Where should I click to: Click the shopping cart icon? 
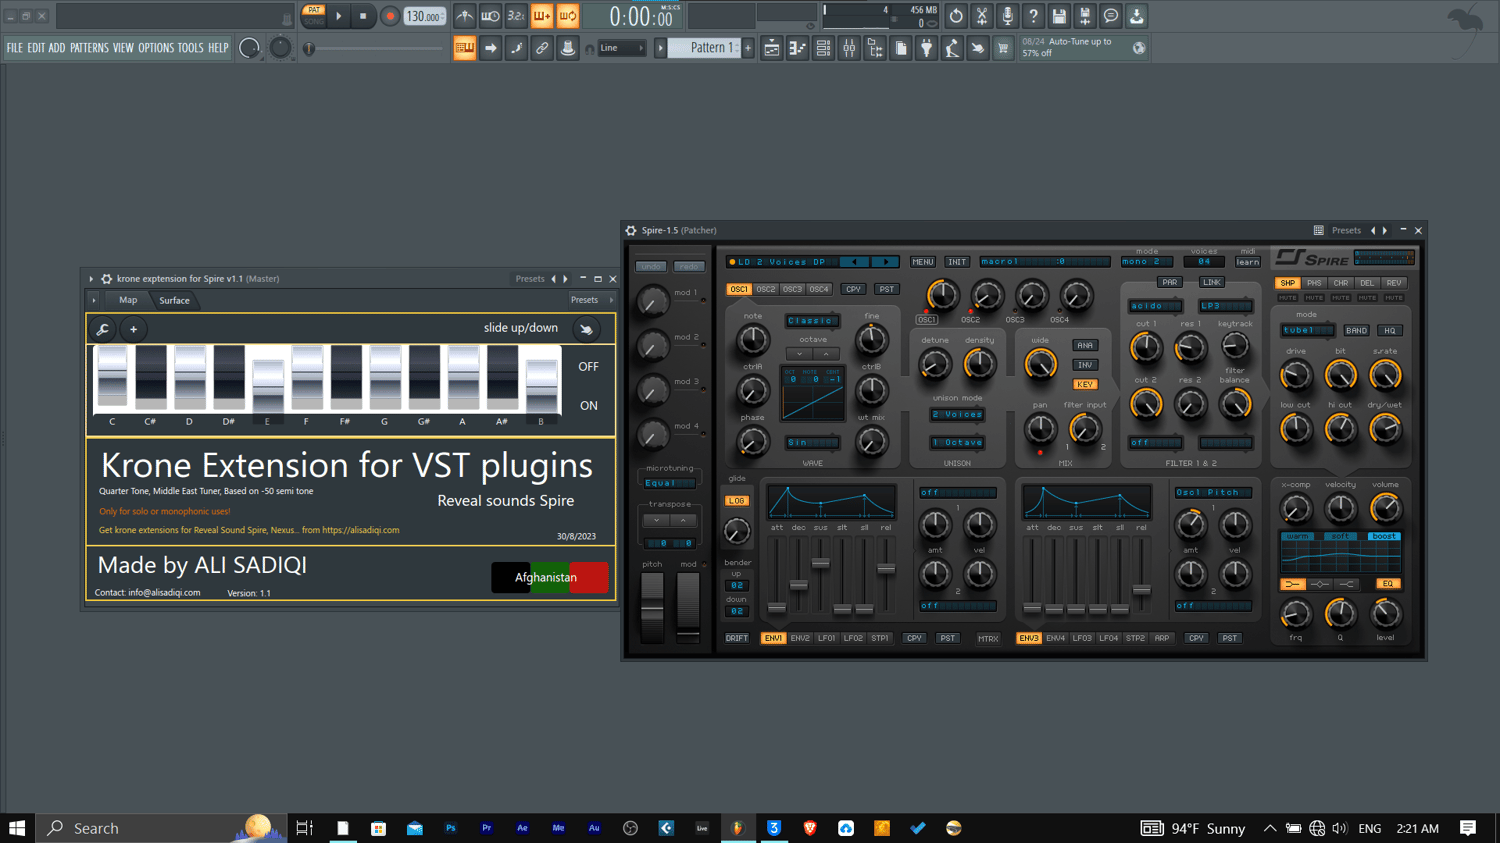[x=1003, y=48]
